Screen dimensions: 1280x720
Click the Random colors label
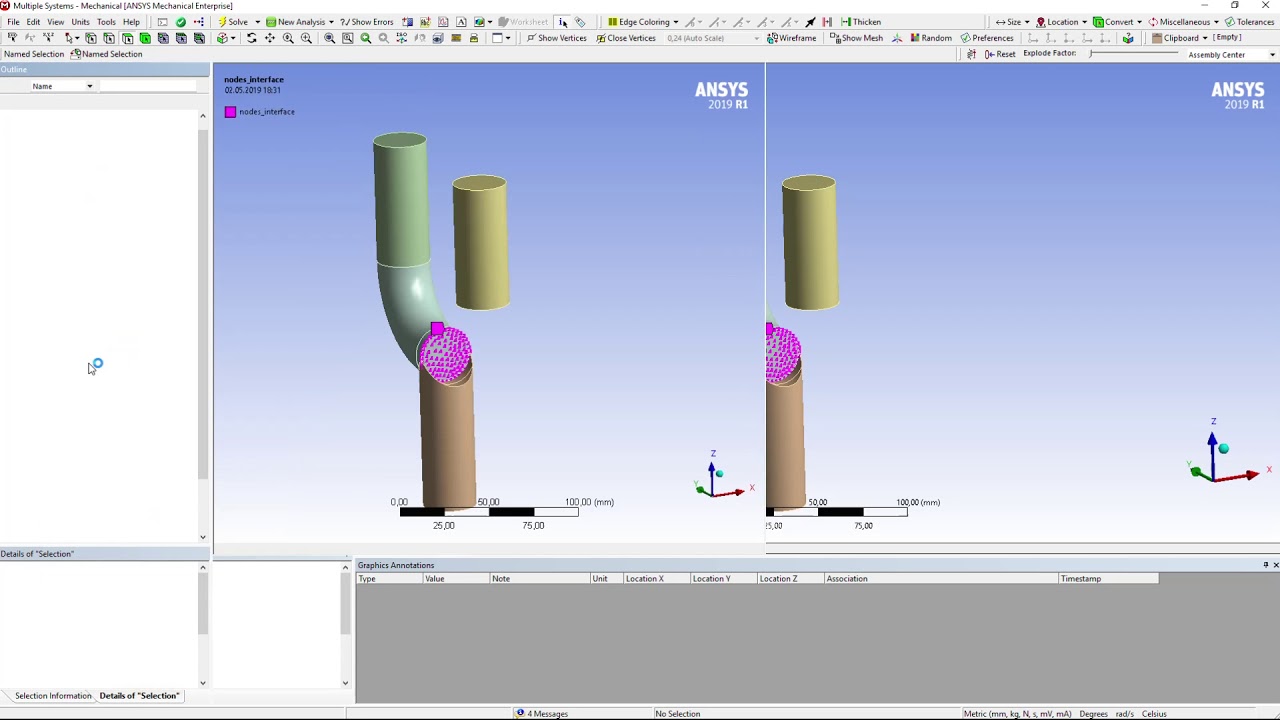coord(937,38)
